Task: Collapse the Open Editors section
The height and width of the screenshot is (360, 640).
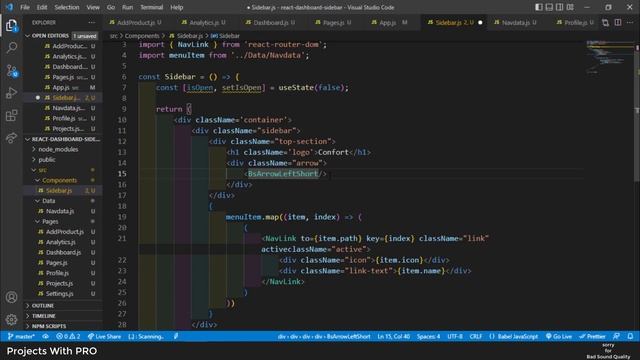Action: click(50, 36)
